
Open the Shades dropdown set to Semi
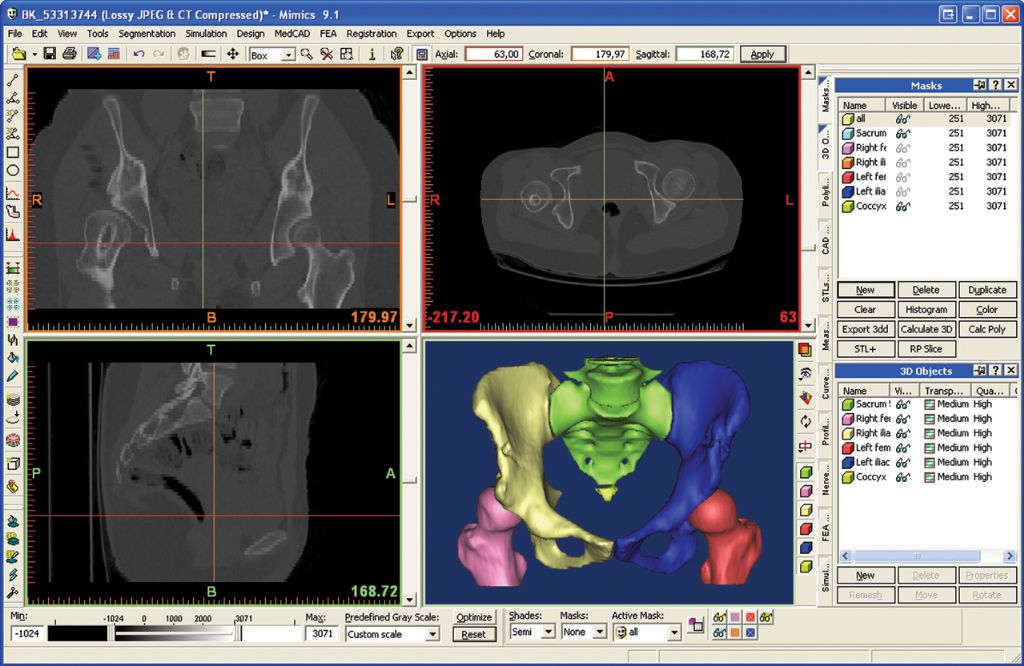(548, 632)
